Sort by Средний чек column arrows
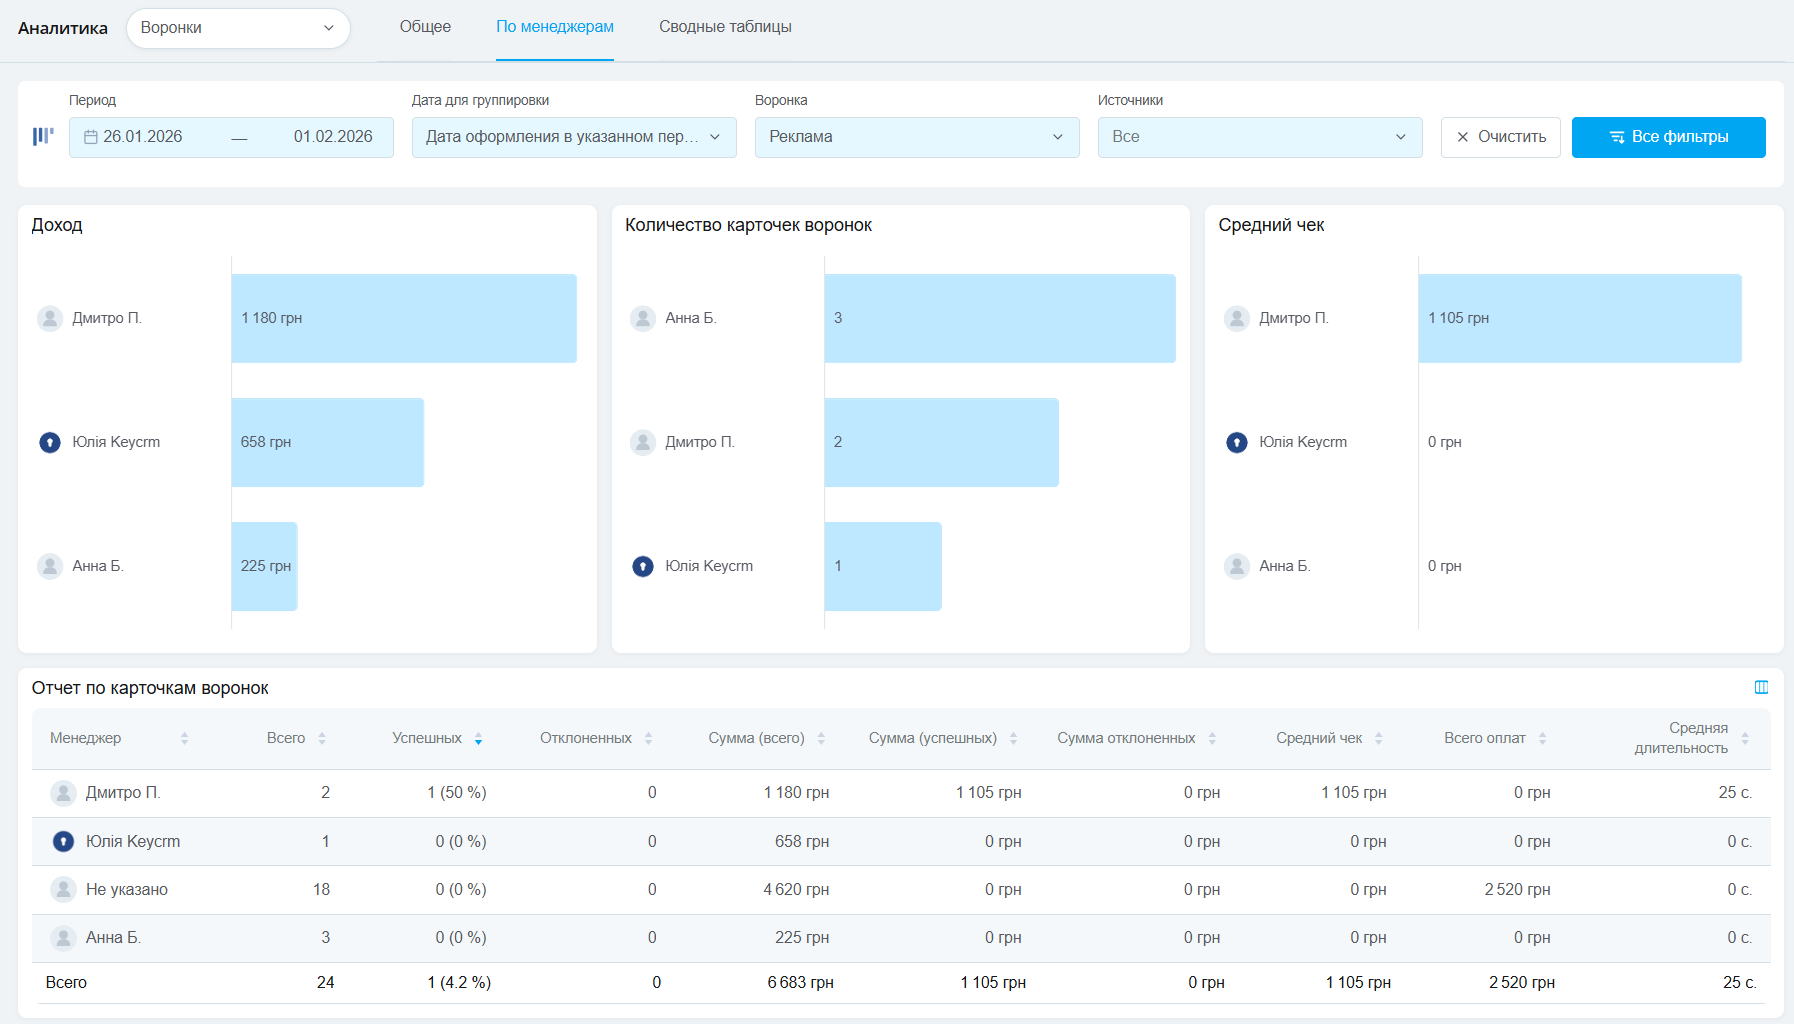The width and height of the screenshot is (1794, 1024). 1378,739
